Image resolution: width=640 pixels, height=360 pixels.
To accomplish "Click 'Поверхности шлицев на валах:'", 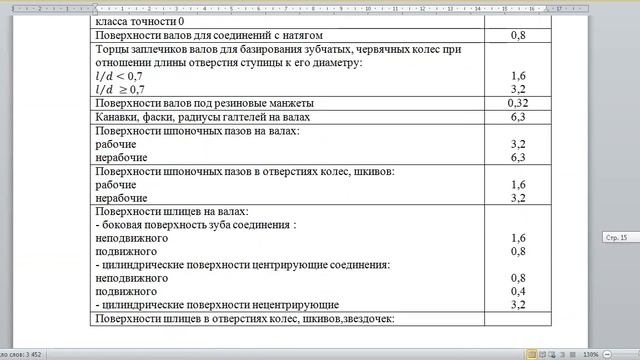I will [x=172, y=211].
